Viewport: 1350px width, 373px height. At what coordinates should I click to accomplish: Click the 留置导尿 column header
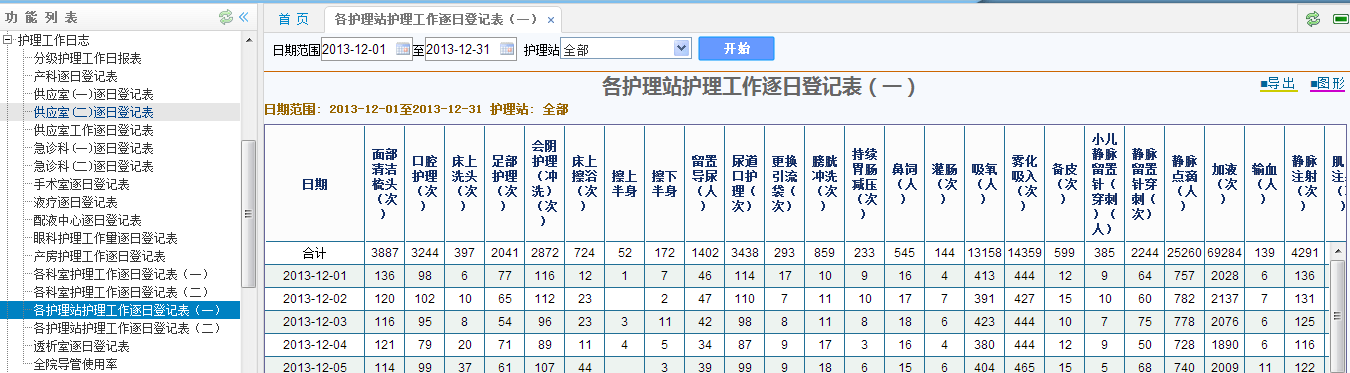click(x=704, y=184)
